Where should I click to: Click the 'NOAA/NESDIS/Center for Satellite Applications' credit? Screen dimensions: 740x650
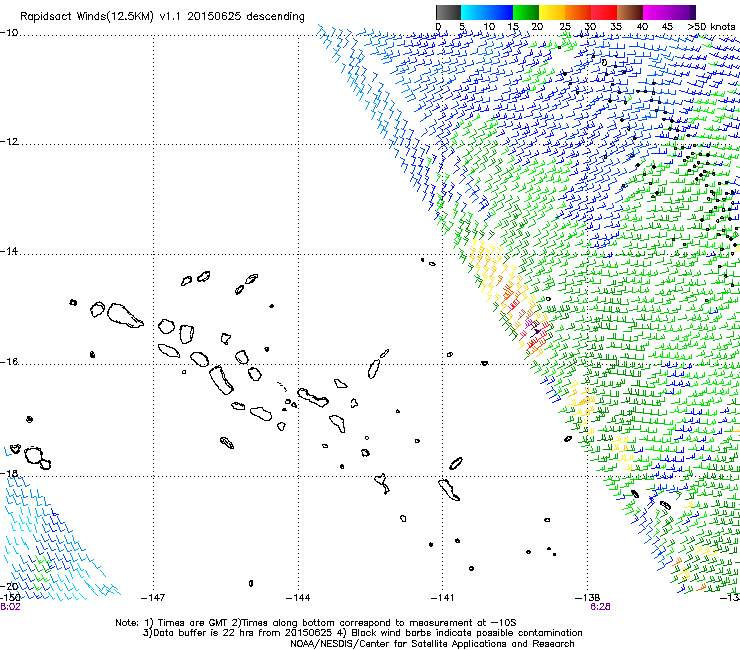click(432, 644)
